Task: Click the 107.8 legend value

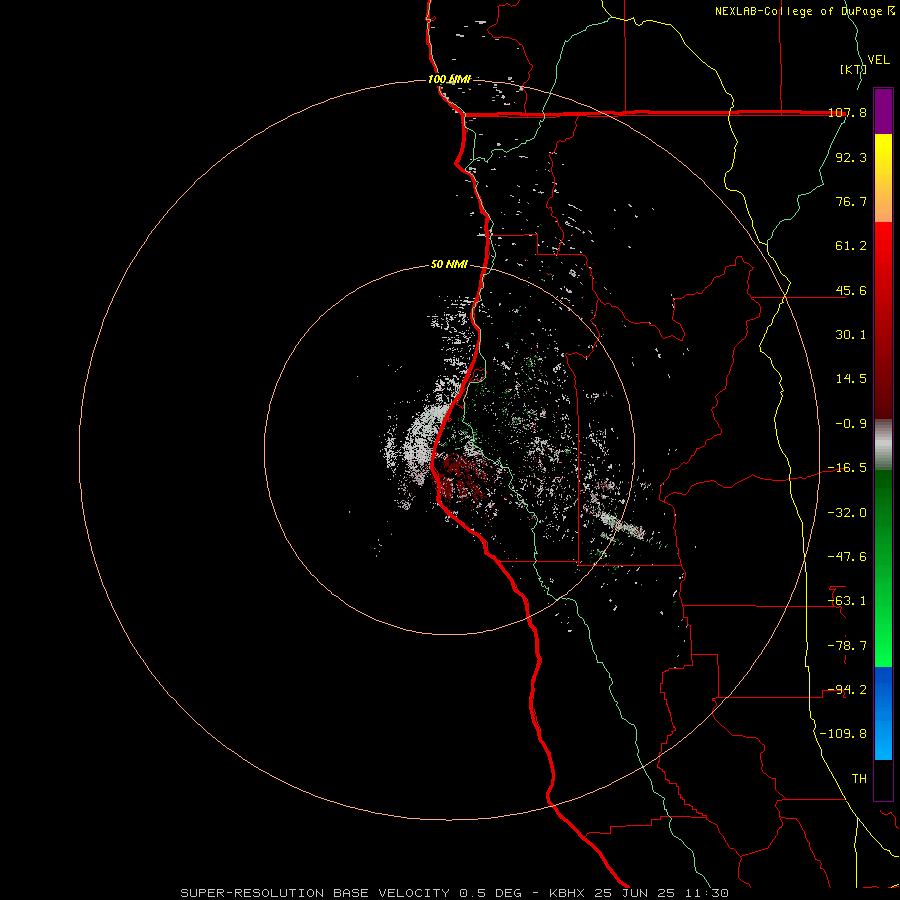Action: (x=847, y=112)
